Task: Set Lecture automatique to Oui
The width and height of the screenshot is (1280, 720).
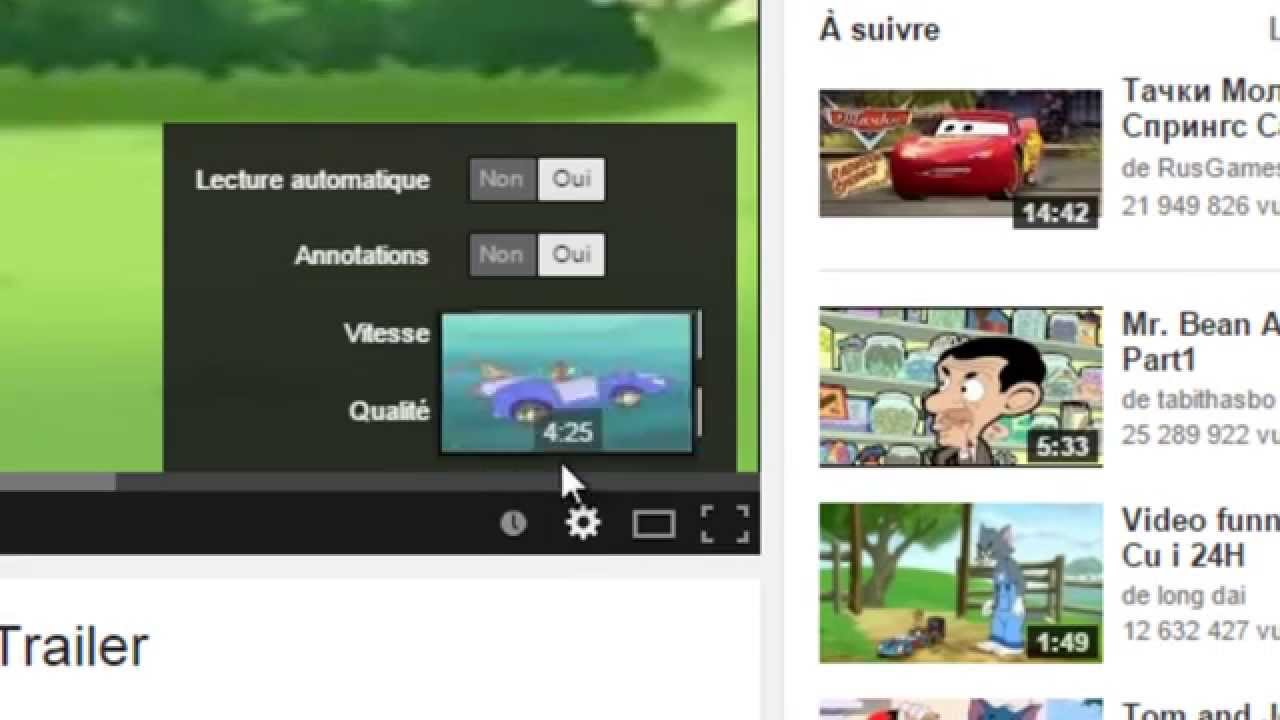Action: coord(571,180)
